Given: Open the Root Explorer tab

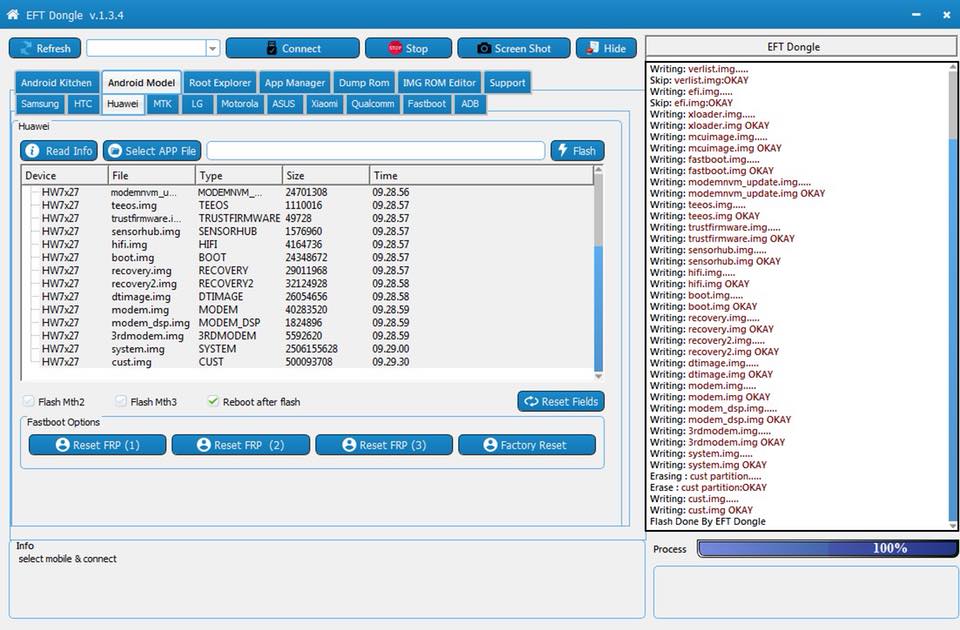Looking at the screenshot, I should click(x=220, y=83).
